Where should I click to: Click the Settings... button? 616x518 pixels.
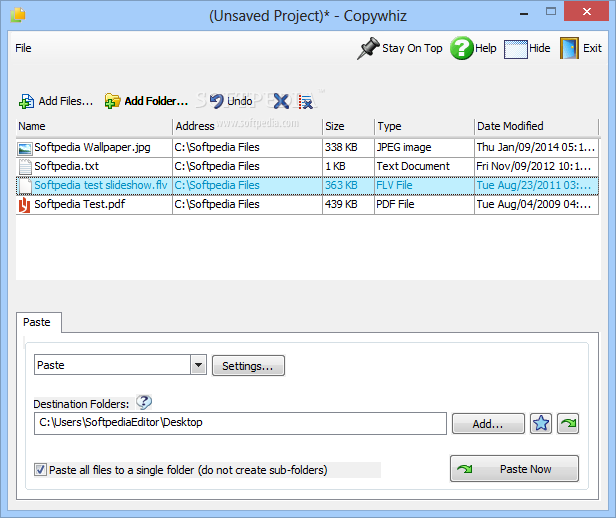pos(248,366)
